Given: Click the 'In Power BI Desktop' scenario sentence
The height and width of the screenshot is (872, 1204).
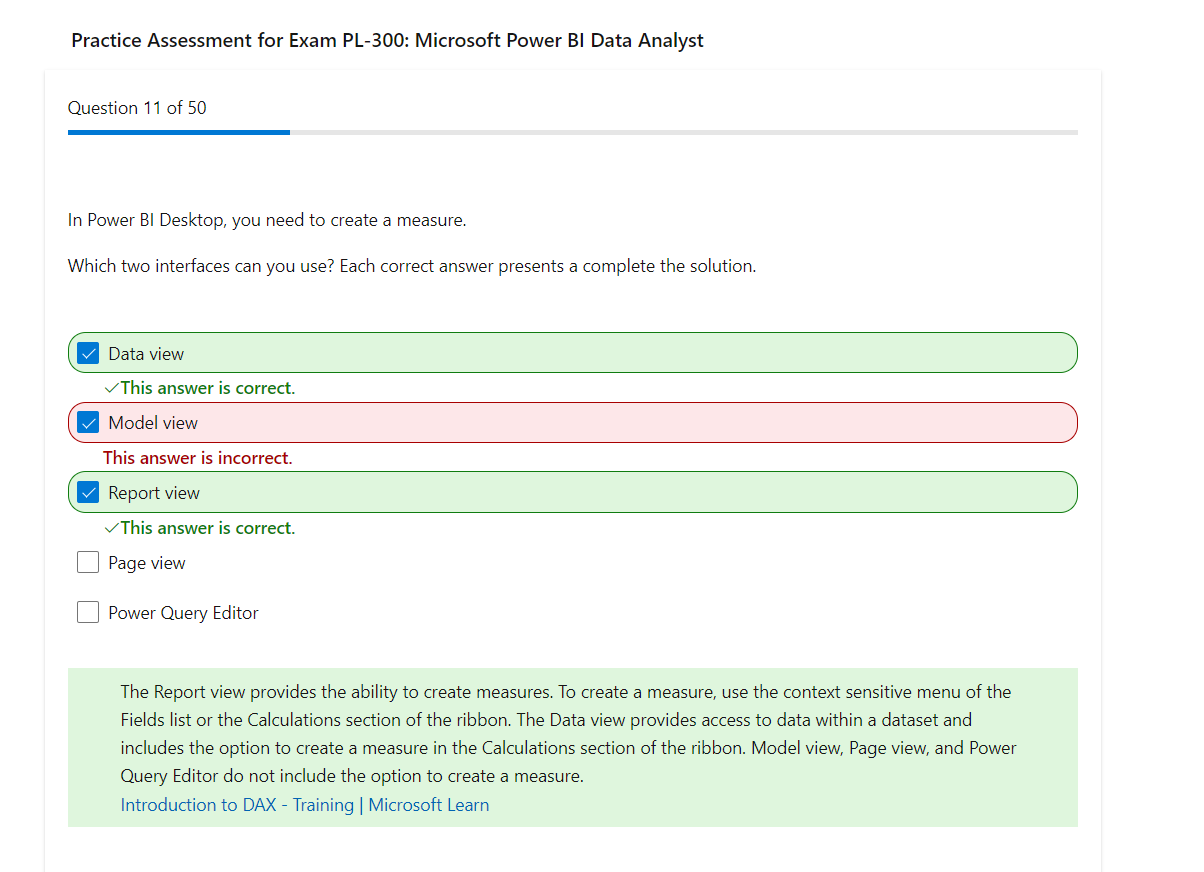Looking at the screenshot, I should pos(267,220).
